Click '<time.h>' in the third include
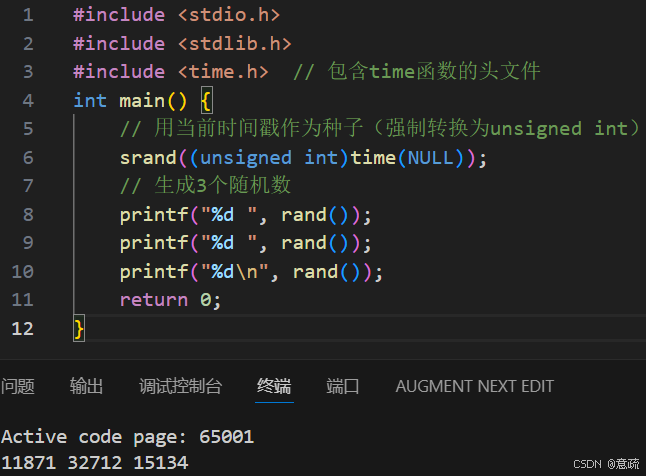The width and height of the screenshot is (646, 476). pos(223,72)
